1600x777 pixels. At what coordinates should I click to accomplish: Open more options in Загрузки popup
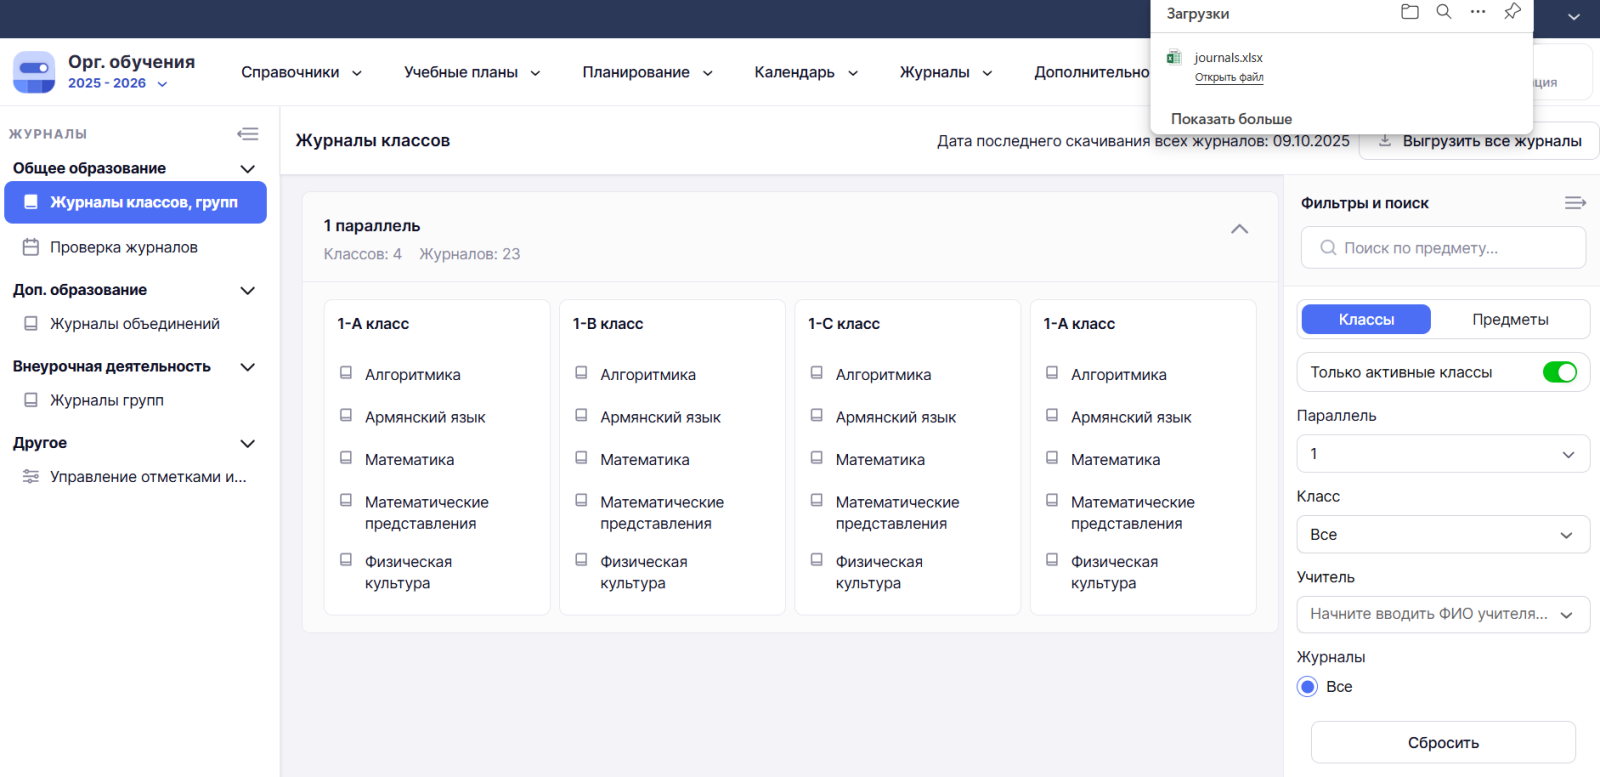pyautogui.click(x=1478, y=12)
